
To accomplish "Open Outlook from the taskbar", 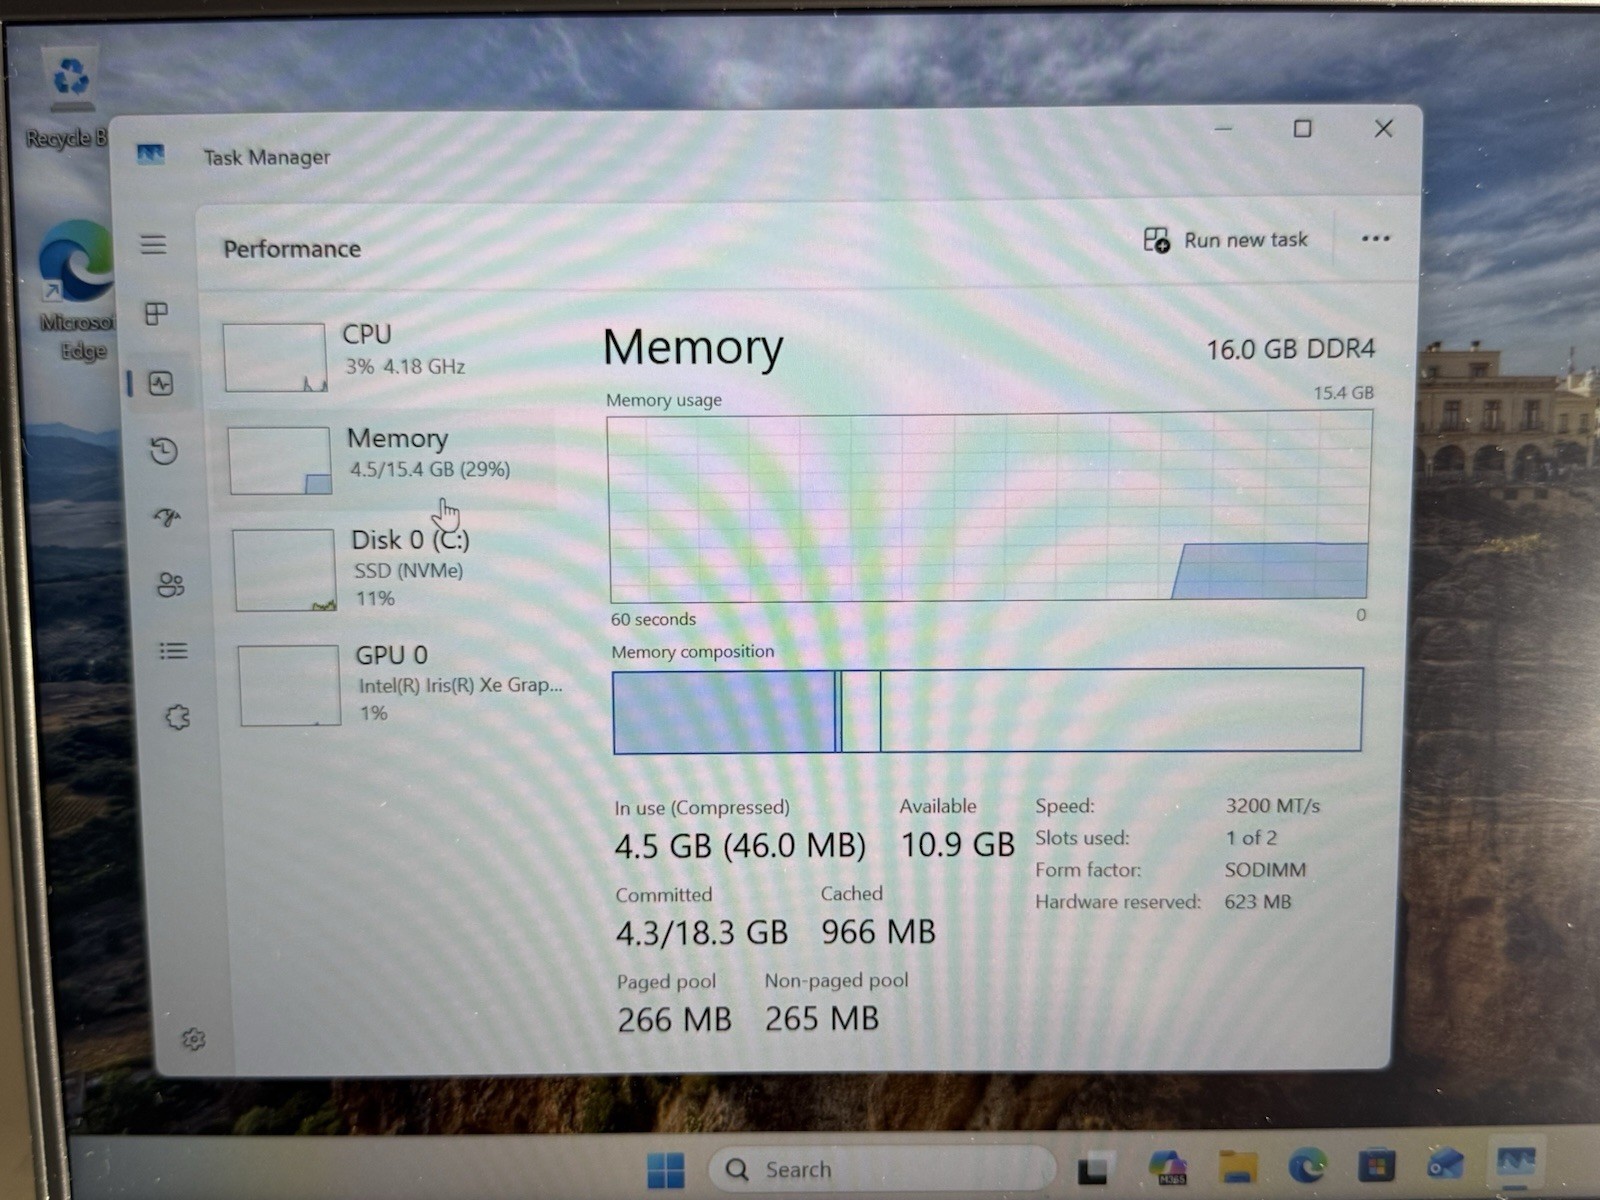I will pos(1446,1164).
